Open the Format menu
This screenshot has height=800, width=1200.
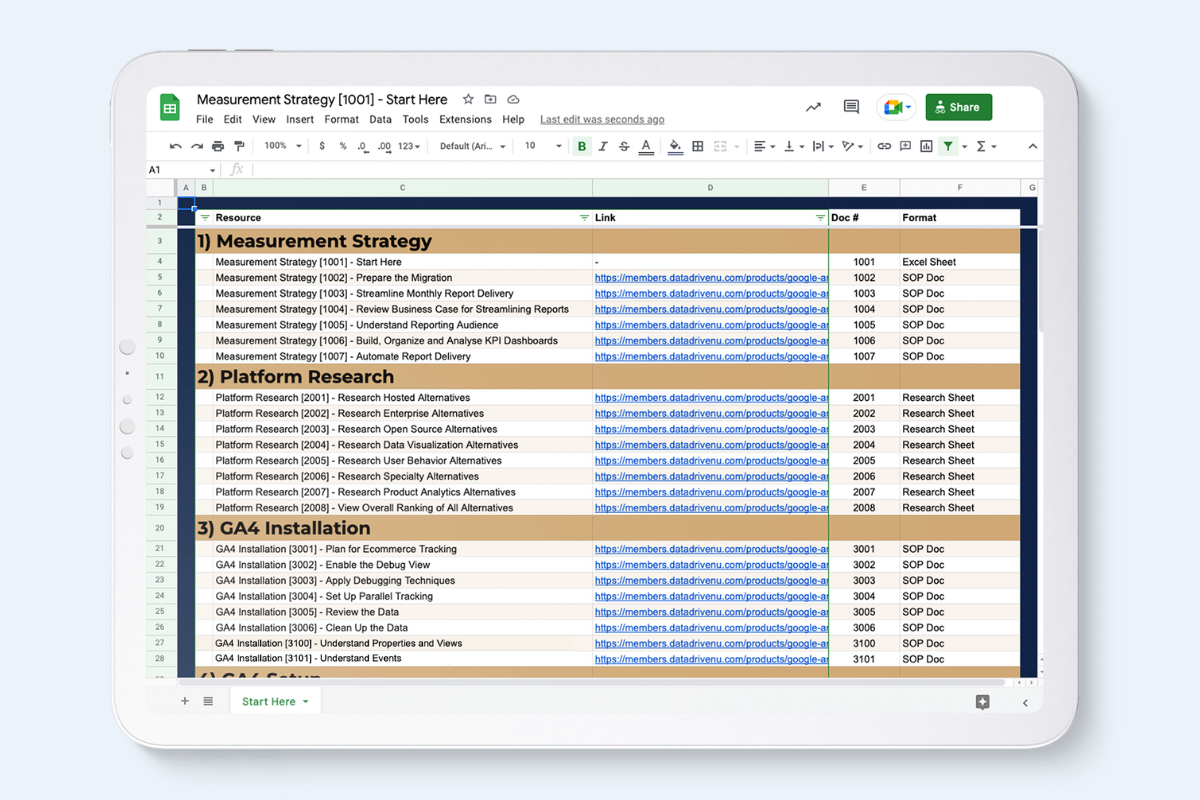341,119
